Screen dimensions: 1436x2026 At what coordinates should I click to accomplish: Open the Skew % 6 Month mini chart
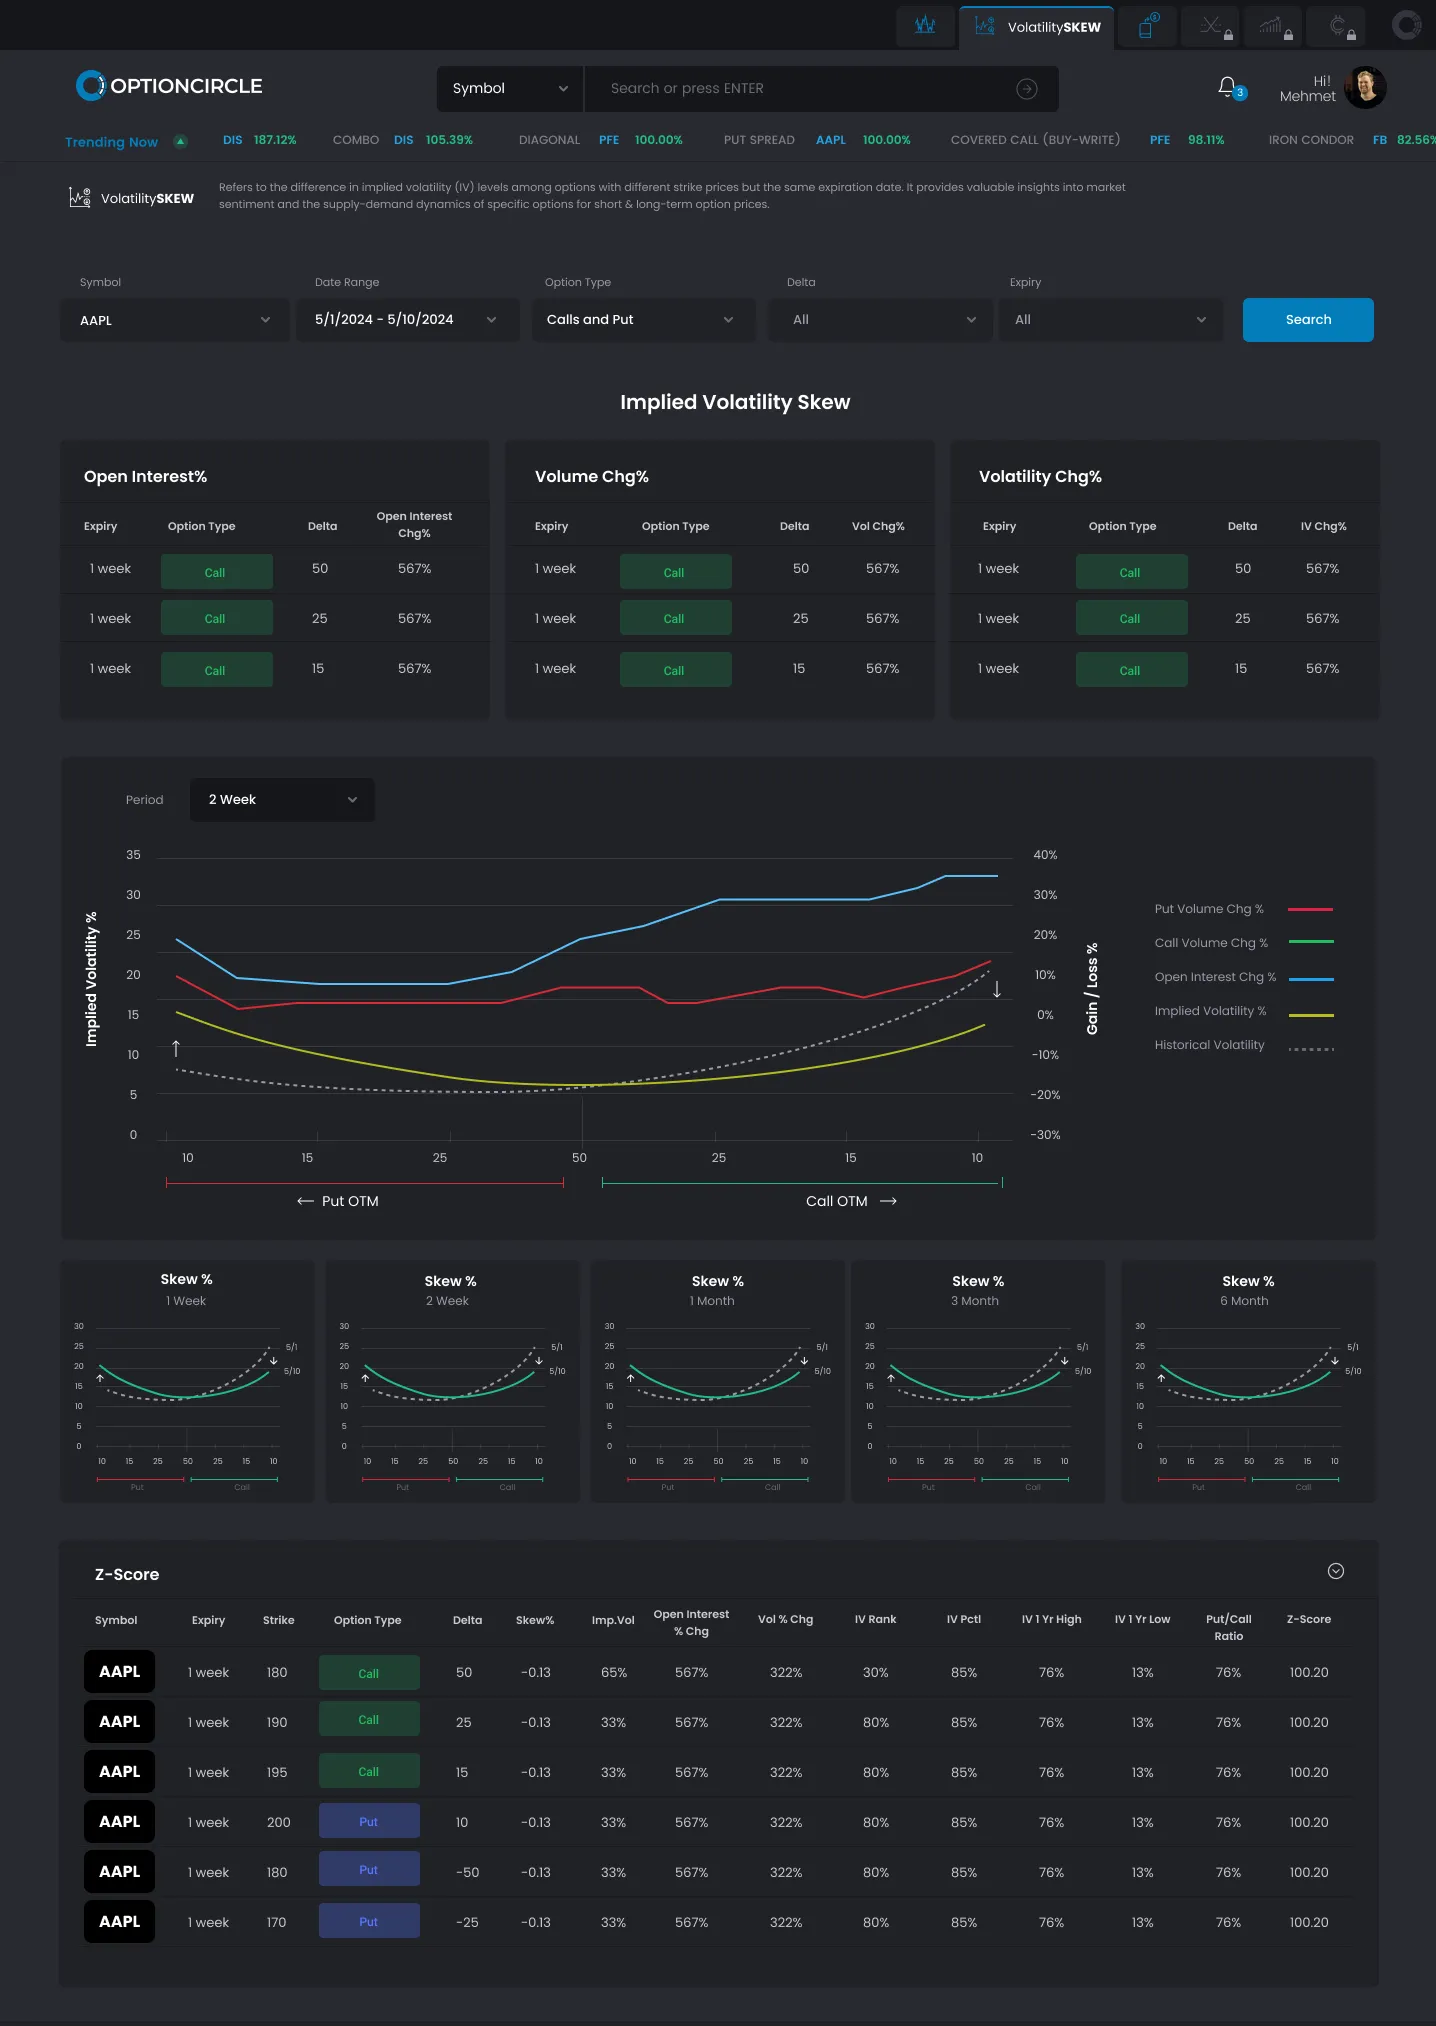coord(1248,1381)
